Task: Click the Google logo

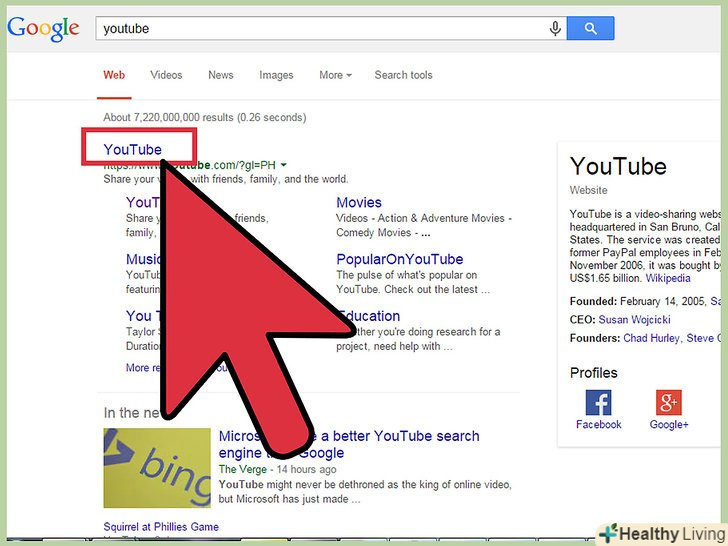Action: coord(43,29)
